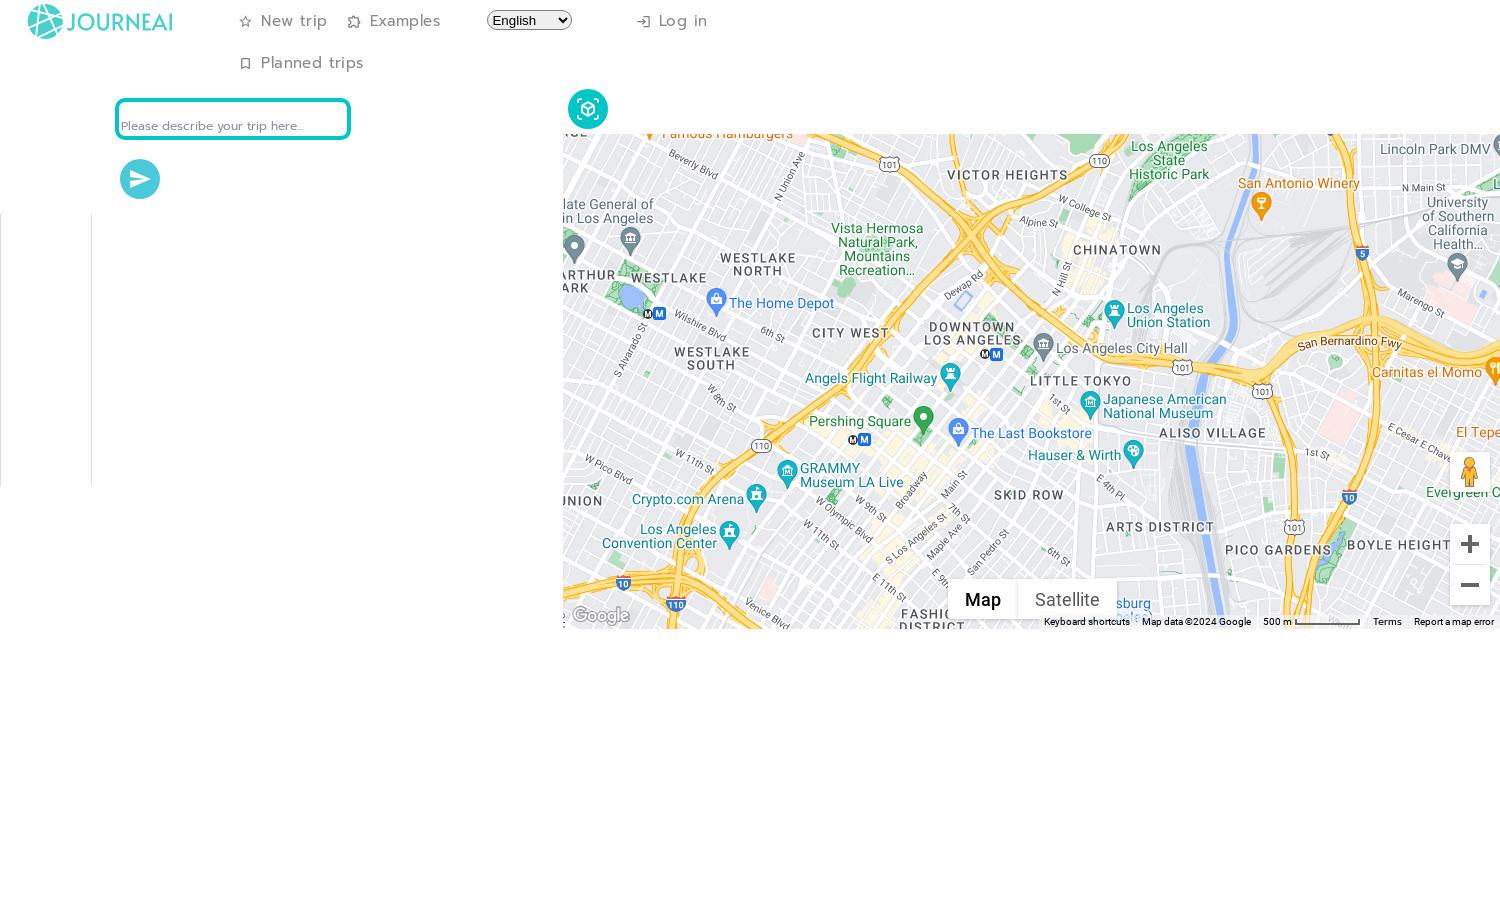Click the New trip star icon
Viewport: 1500px width, 900px height.
tap(245, 22)
